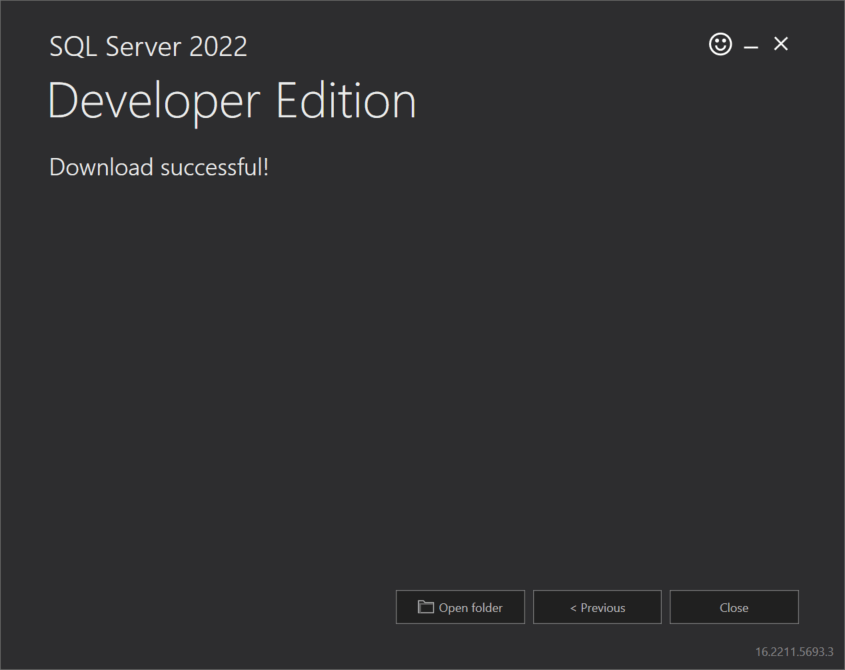Viewport: 845px width, 670px height.
Task: Click the folder icon on Open folder
Action: click(426, 607)
